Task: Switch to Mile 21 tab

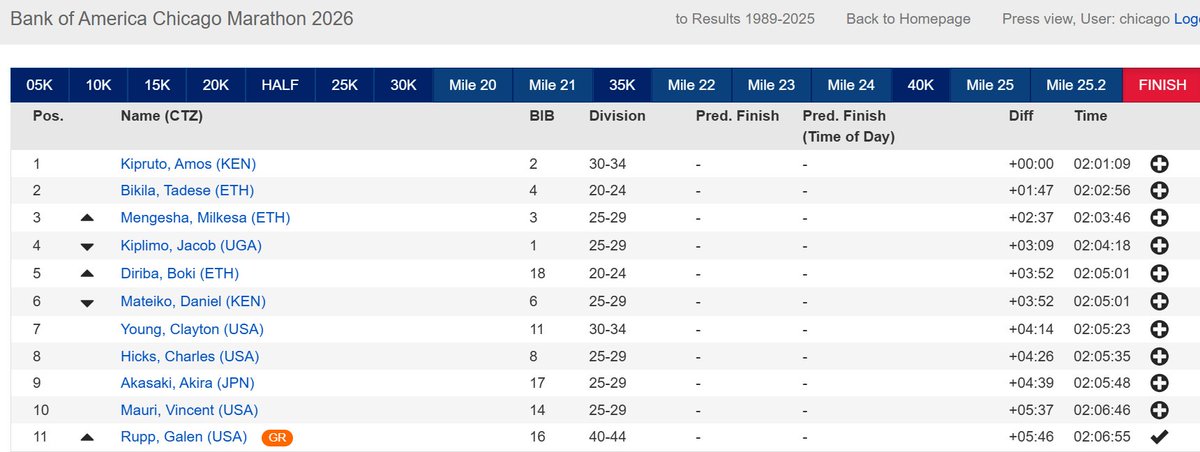Action: click(553, 85)
